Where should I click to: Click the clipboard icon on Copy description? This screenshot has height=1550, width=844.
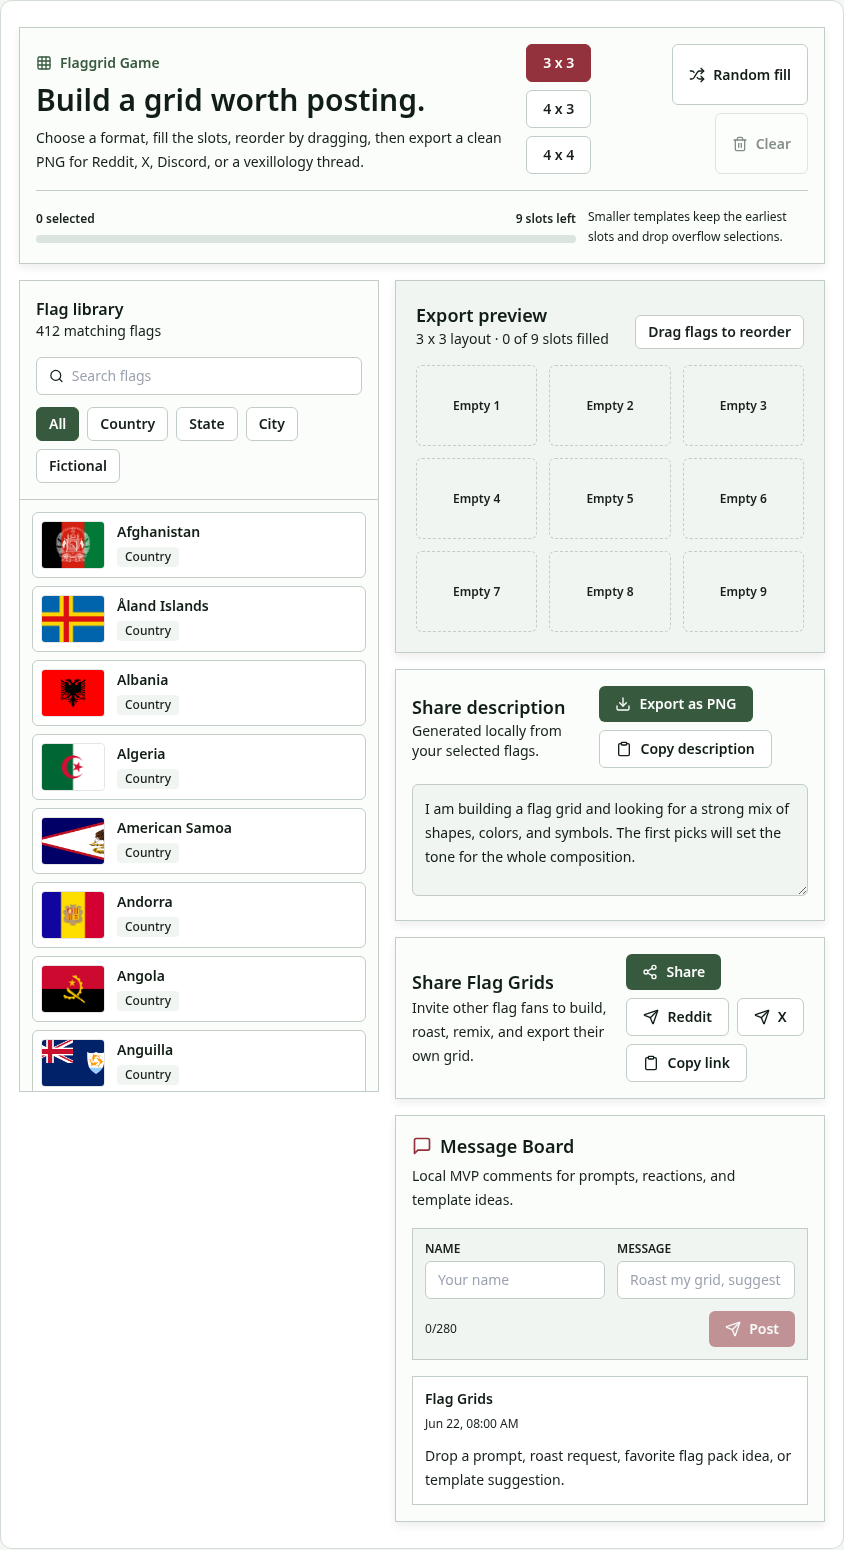pyautogui.click(x=624, y=749)
